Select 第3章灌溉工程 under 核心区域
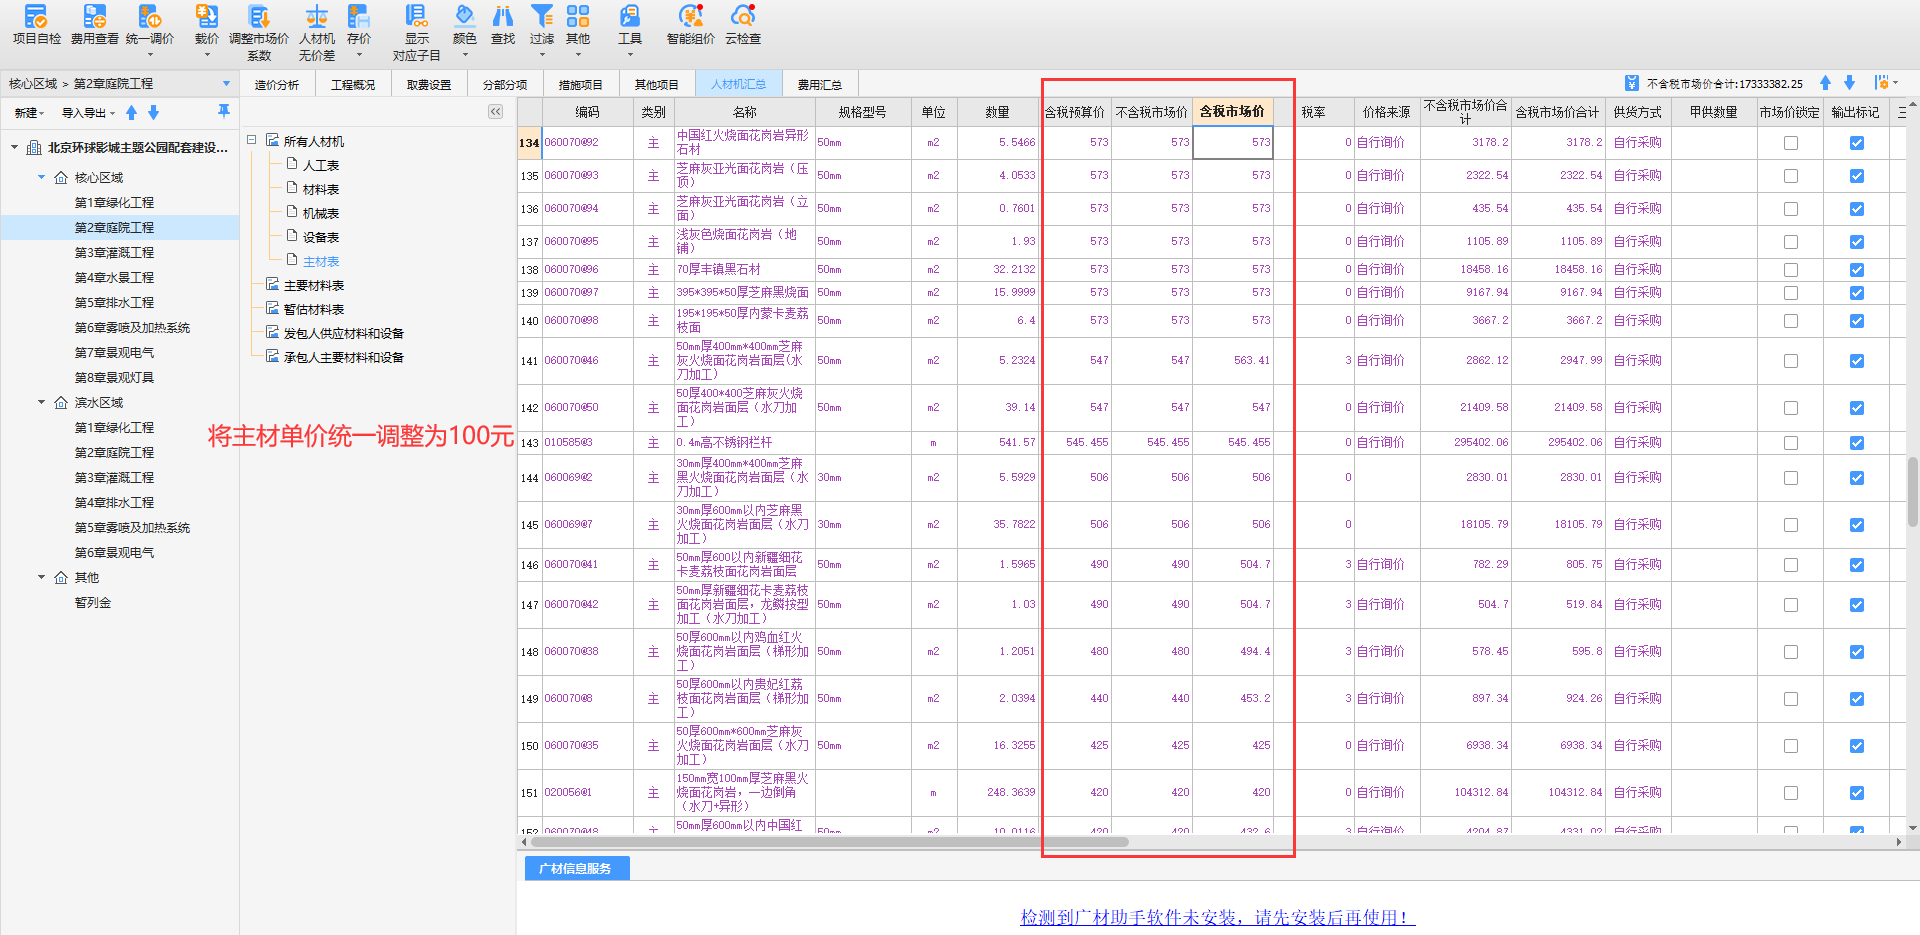Viewport: 1920px width, 935px height. coord(114,253)
